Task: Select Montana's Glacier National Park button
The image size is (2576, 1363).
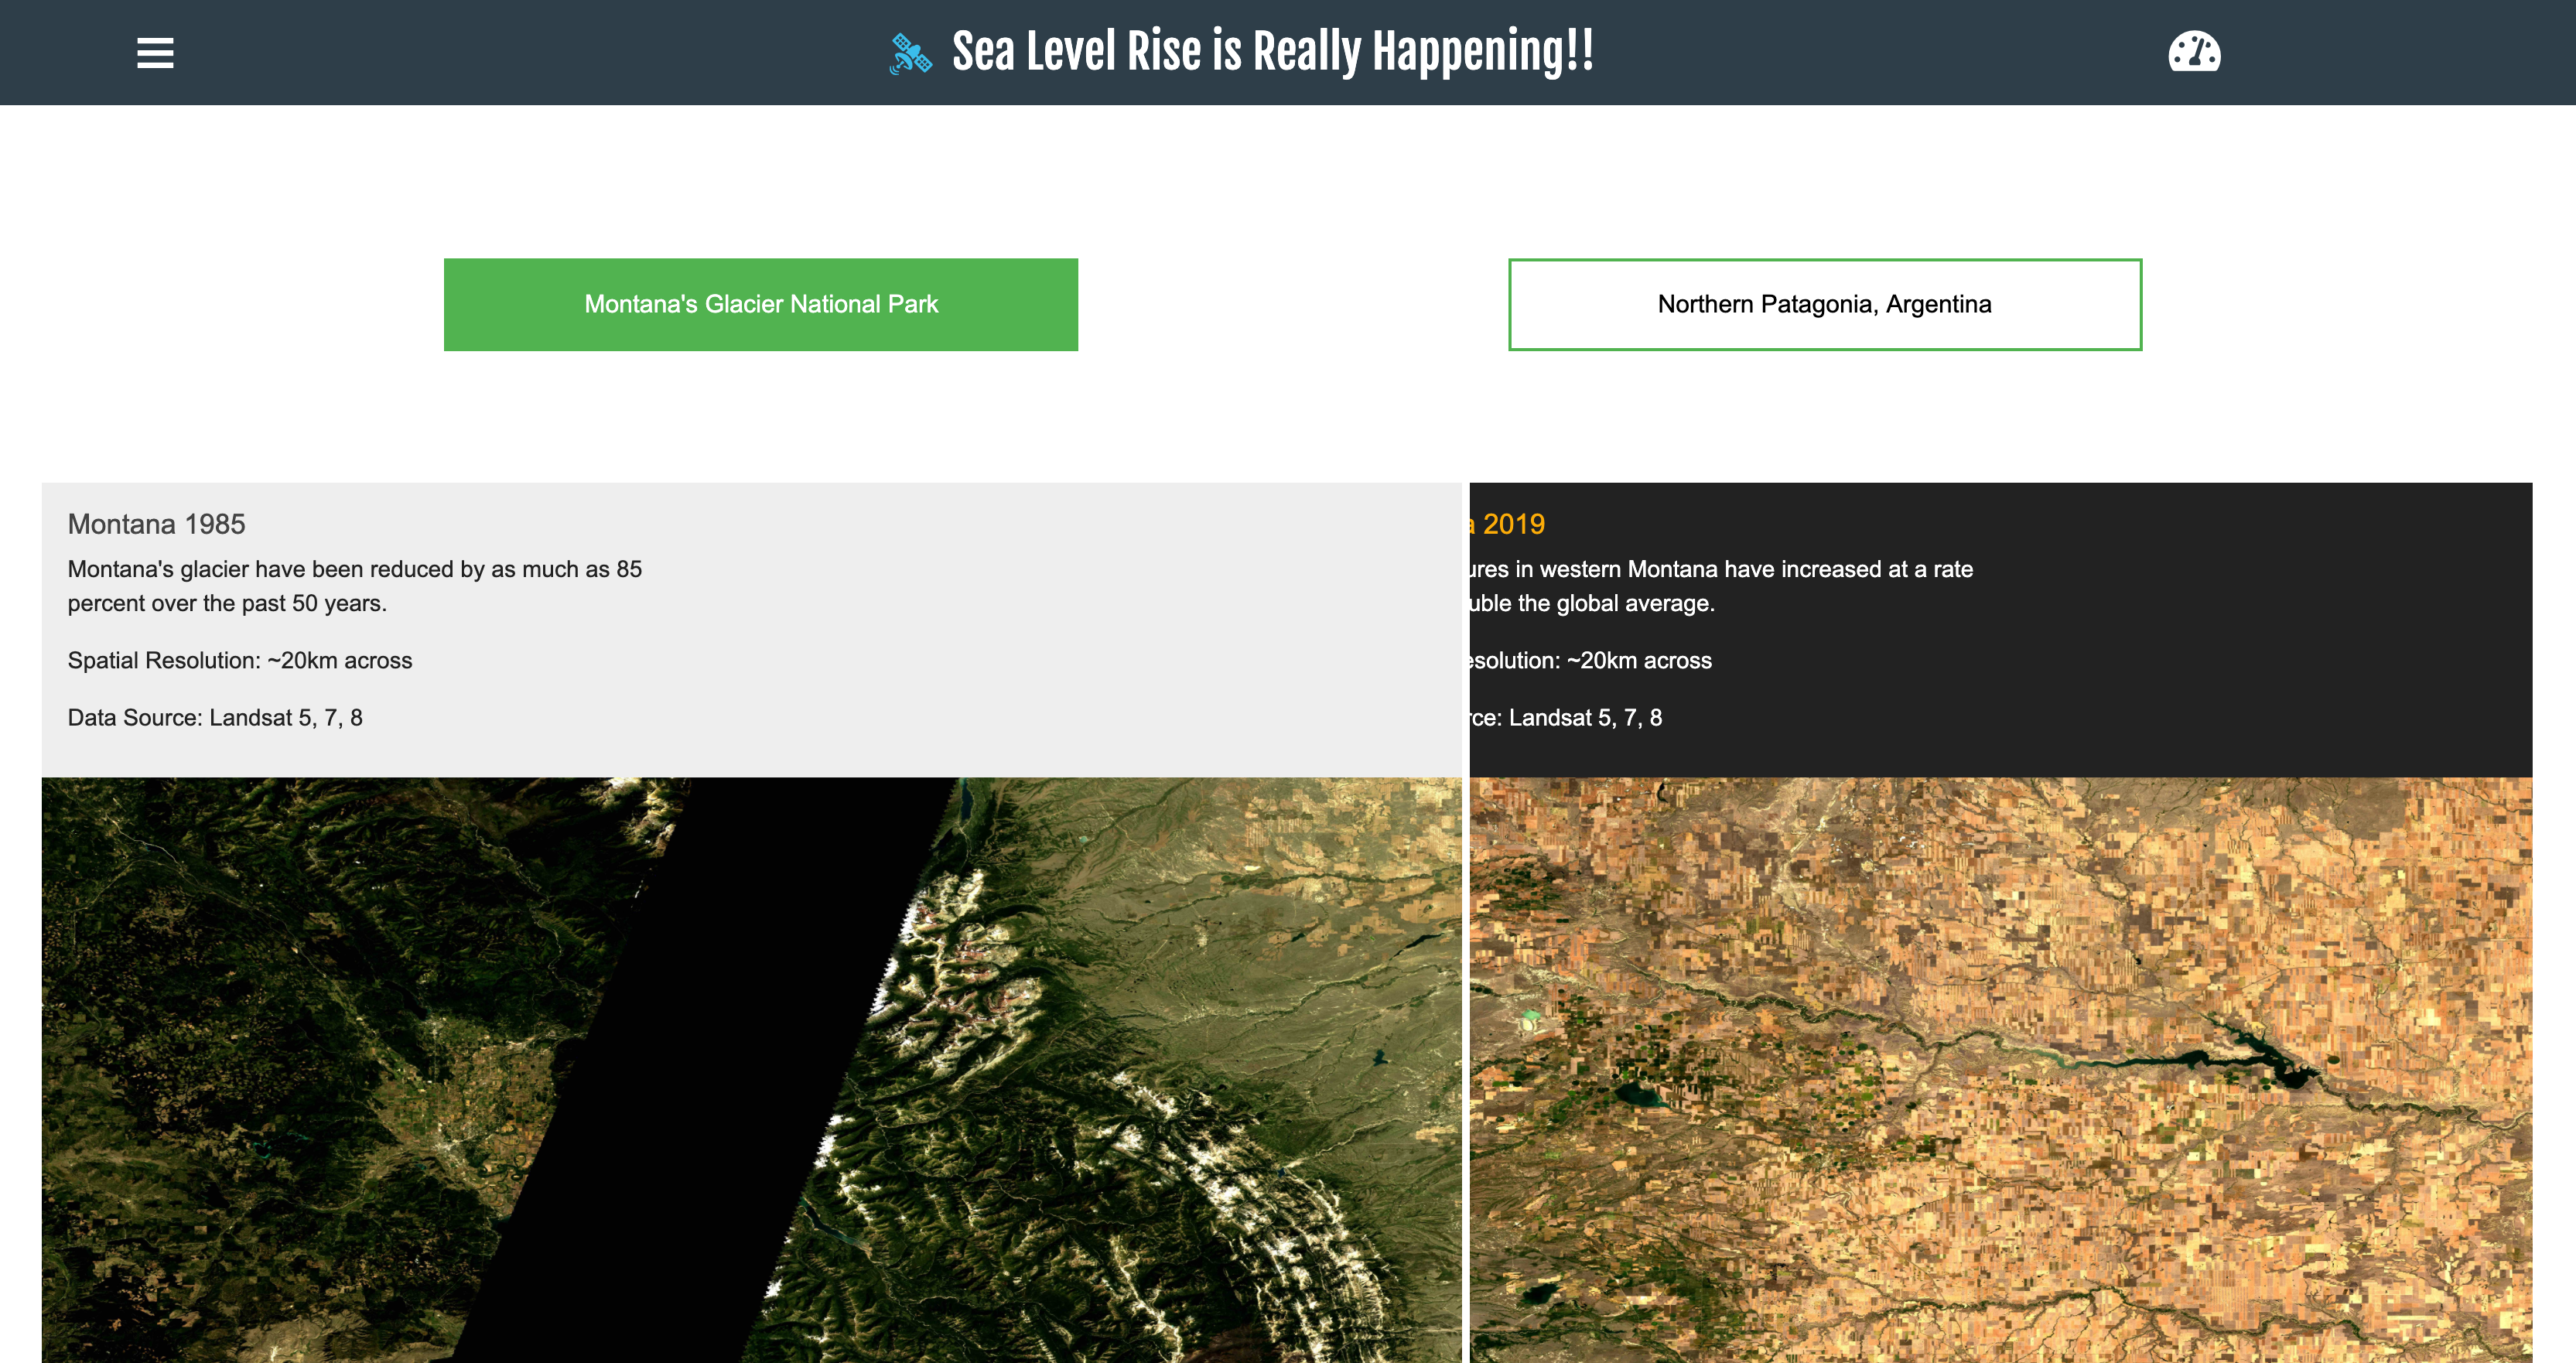Action: click(761, 304)
